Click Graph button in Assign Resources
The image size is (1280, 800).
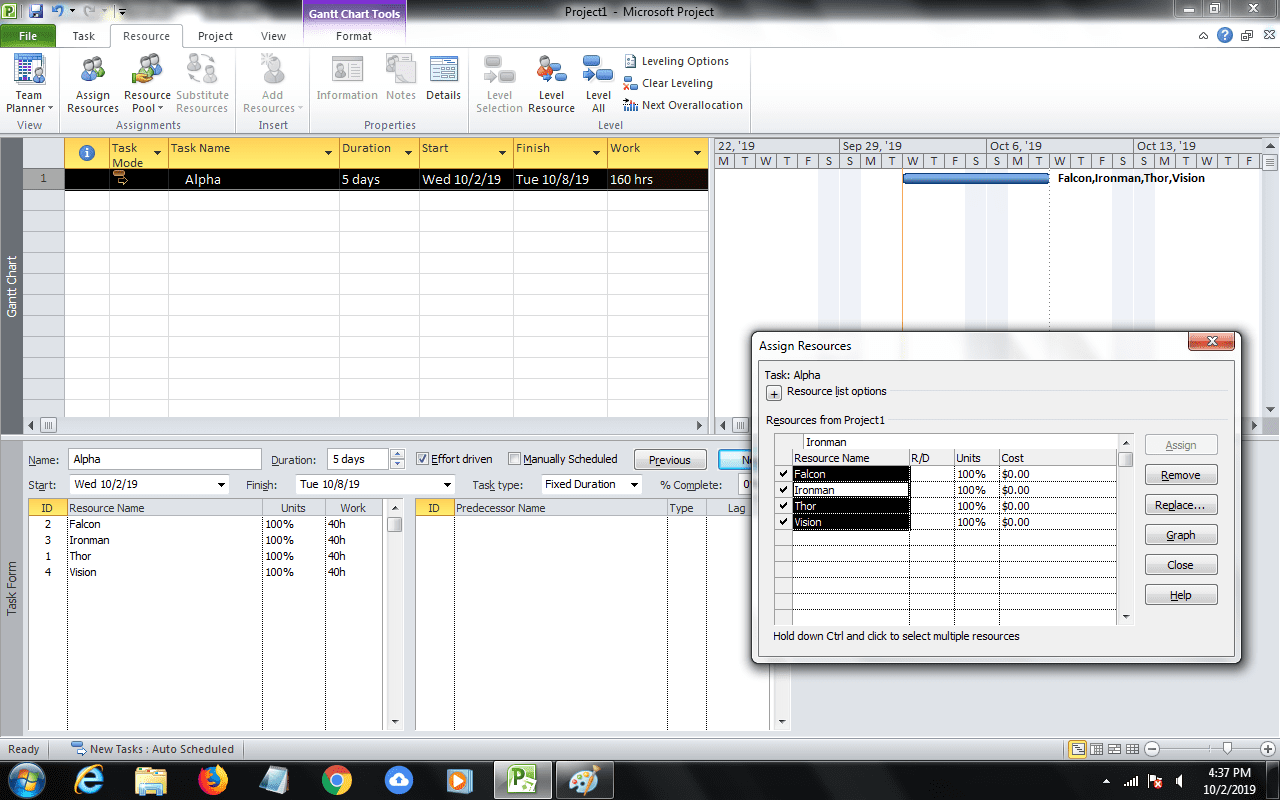(1181, 535)
